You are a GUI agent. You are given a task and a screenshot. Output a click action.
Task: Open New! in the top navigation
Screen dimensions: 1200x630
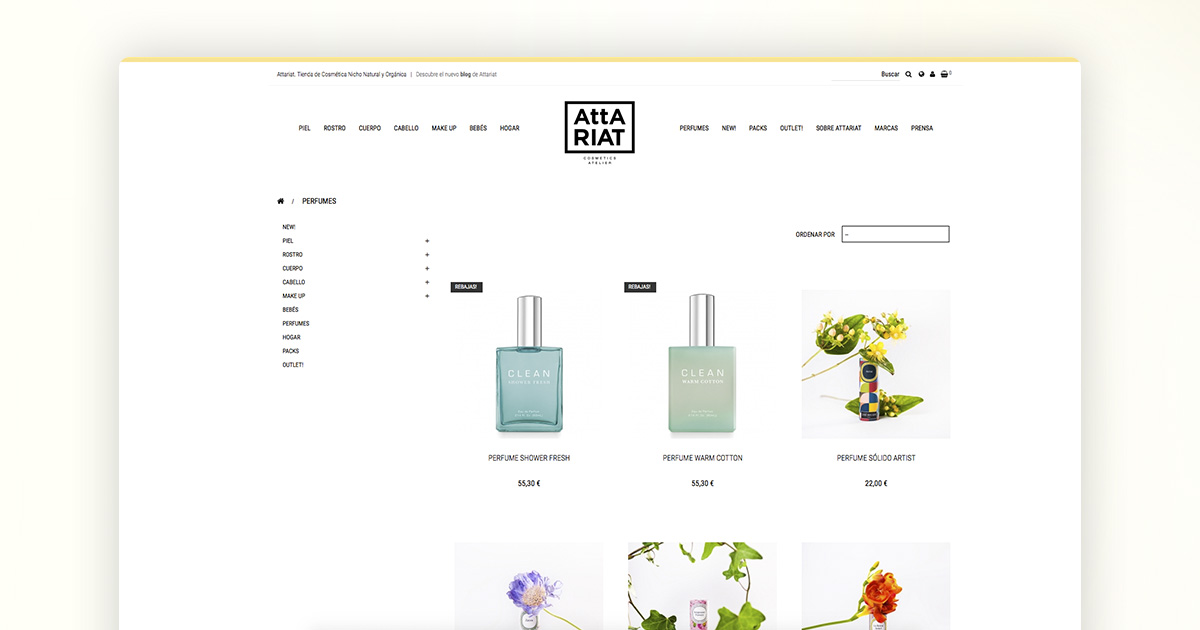coord(729,128)
